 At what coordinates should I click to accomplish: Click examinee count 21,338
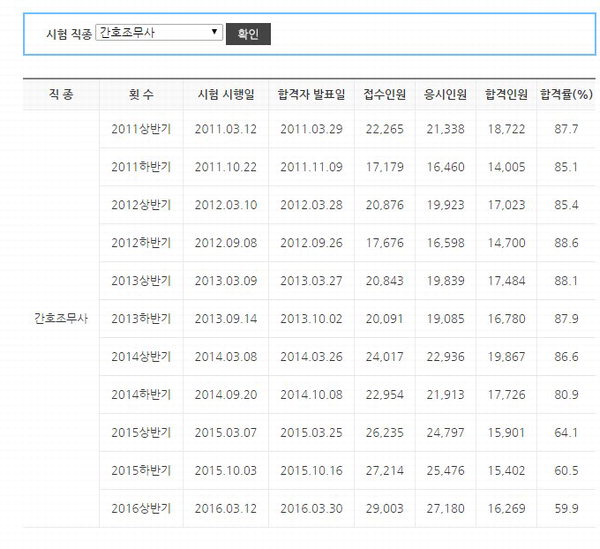pyautogui.click(x=445, y=129)
